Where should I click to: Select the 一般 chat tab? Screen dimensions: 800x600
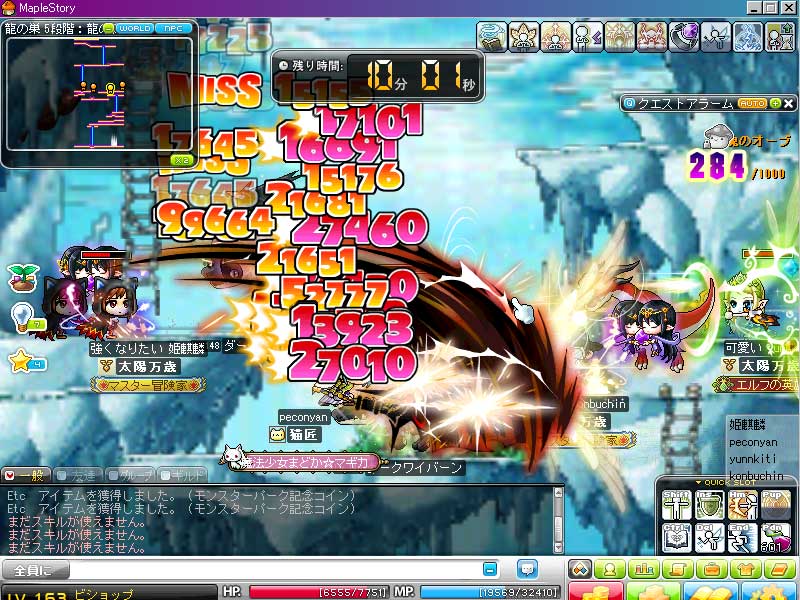tap(26, 476)
